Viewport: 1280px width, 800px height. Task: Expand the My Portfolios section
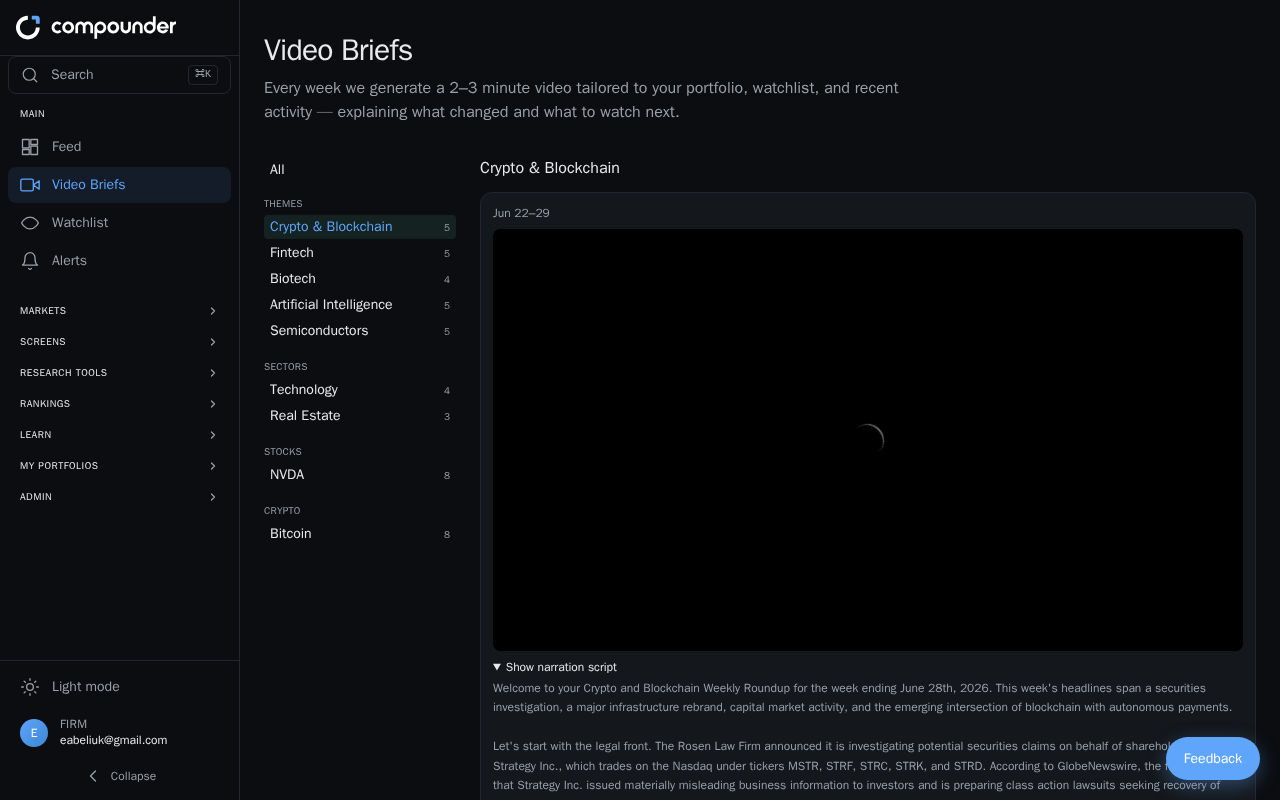tap(119, 466)
